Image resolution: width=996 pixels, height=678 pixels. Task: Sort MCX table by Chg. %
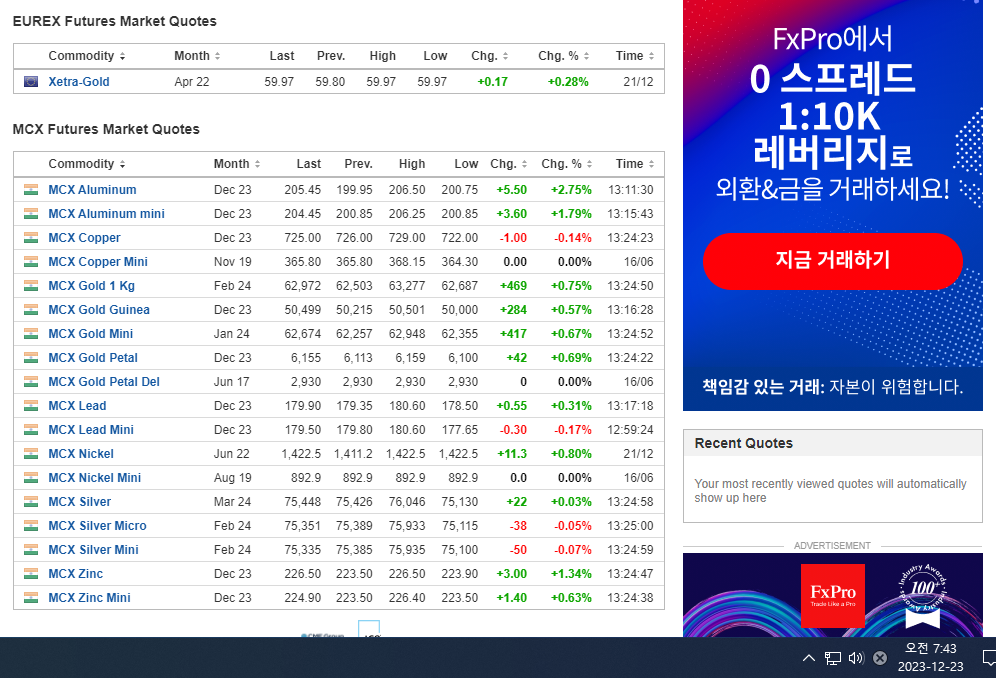click(567, 164)
